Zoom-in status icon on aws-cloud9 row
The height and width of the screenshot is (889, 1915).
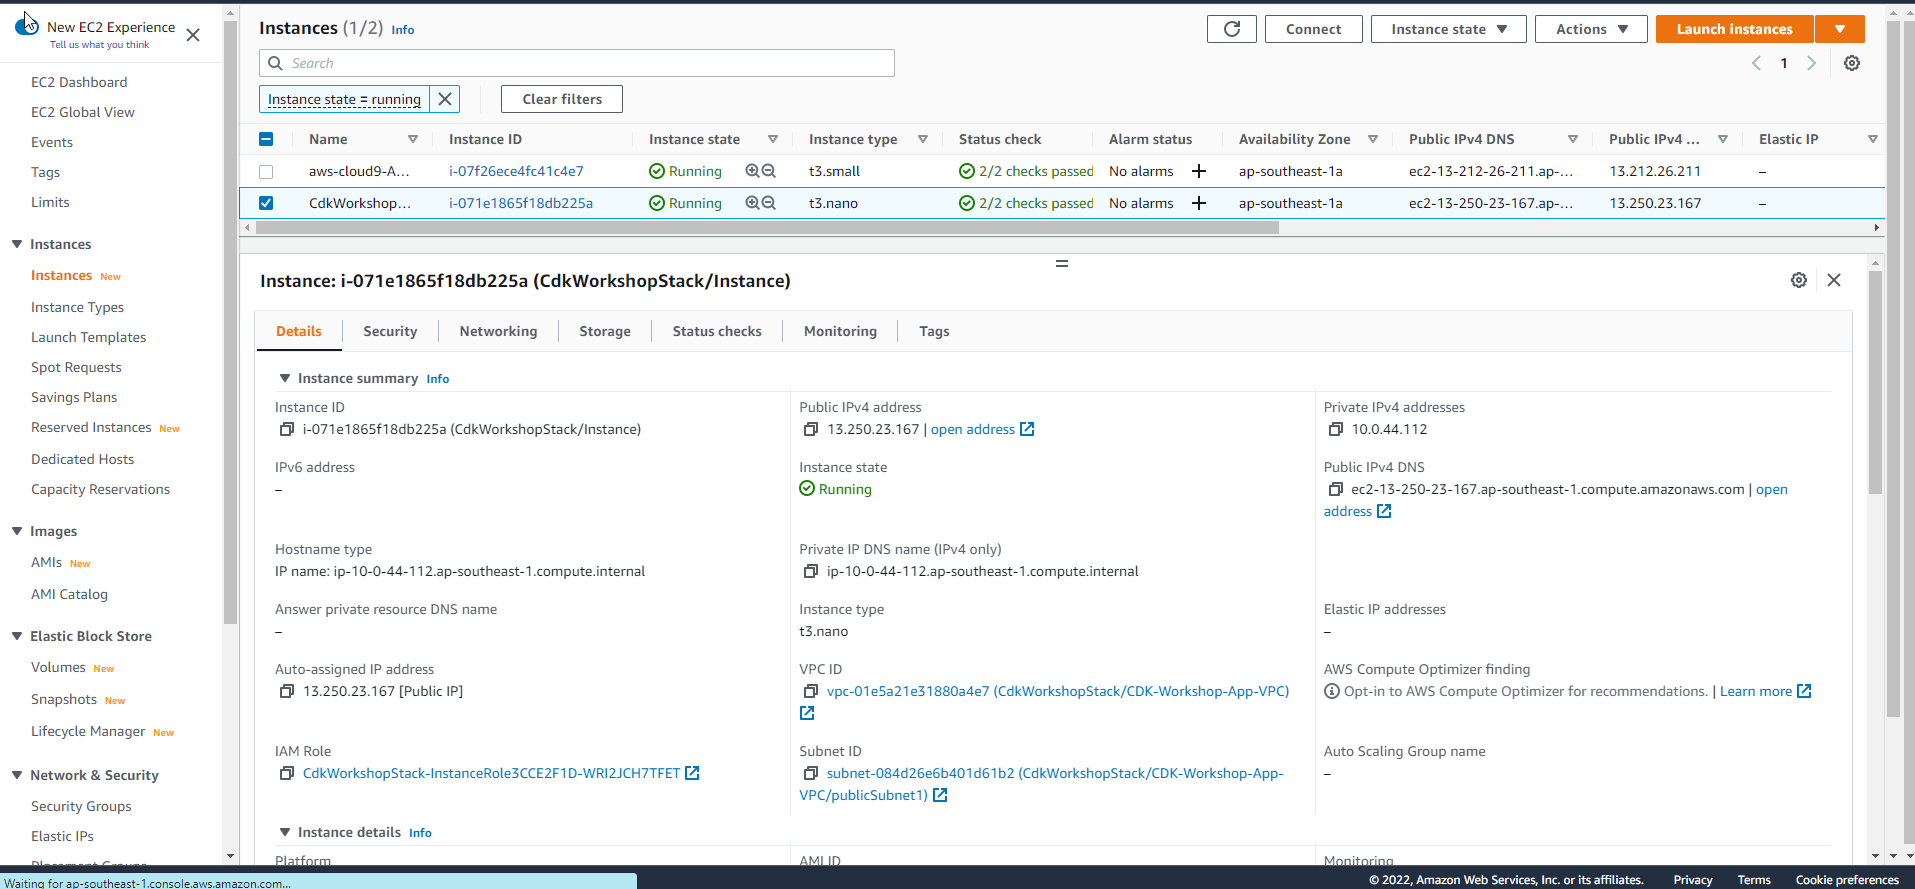(x=752, y=171)
